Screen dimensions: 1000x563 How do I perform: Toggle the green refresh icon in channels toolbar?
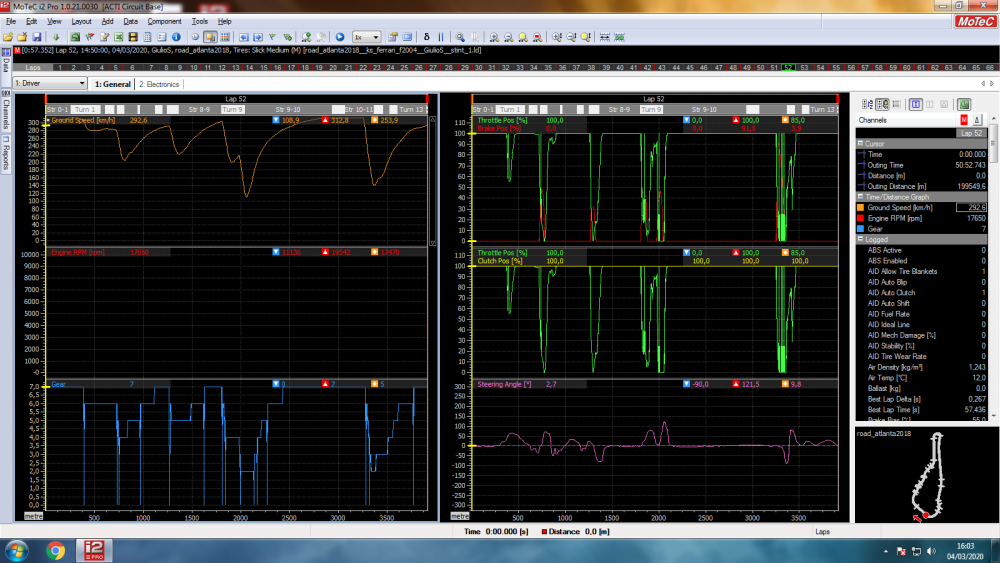click(x=964, y=104)
